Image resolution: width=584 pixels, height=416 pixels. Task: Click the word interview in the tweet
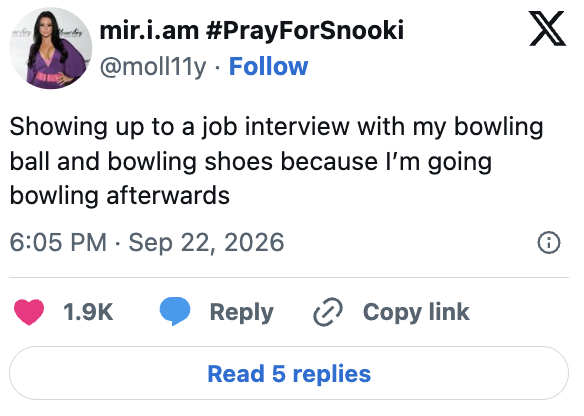click(x=297, y=127)
